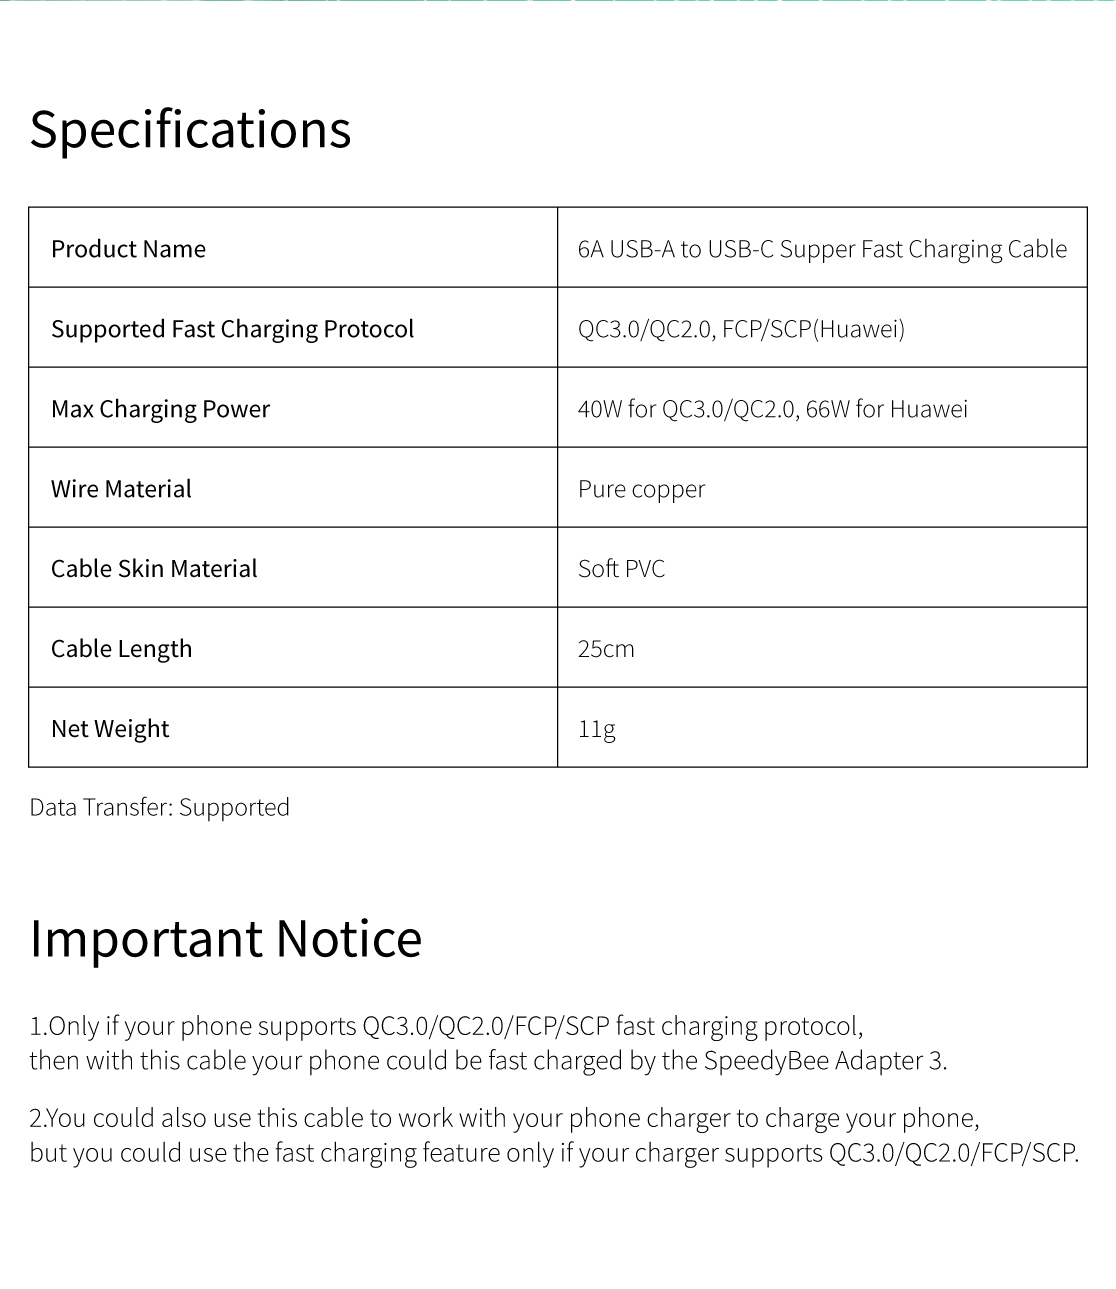Click the 11g weight value
The height and width of the screenshot is (1289, 1116).
tap(596, 729)
